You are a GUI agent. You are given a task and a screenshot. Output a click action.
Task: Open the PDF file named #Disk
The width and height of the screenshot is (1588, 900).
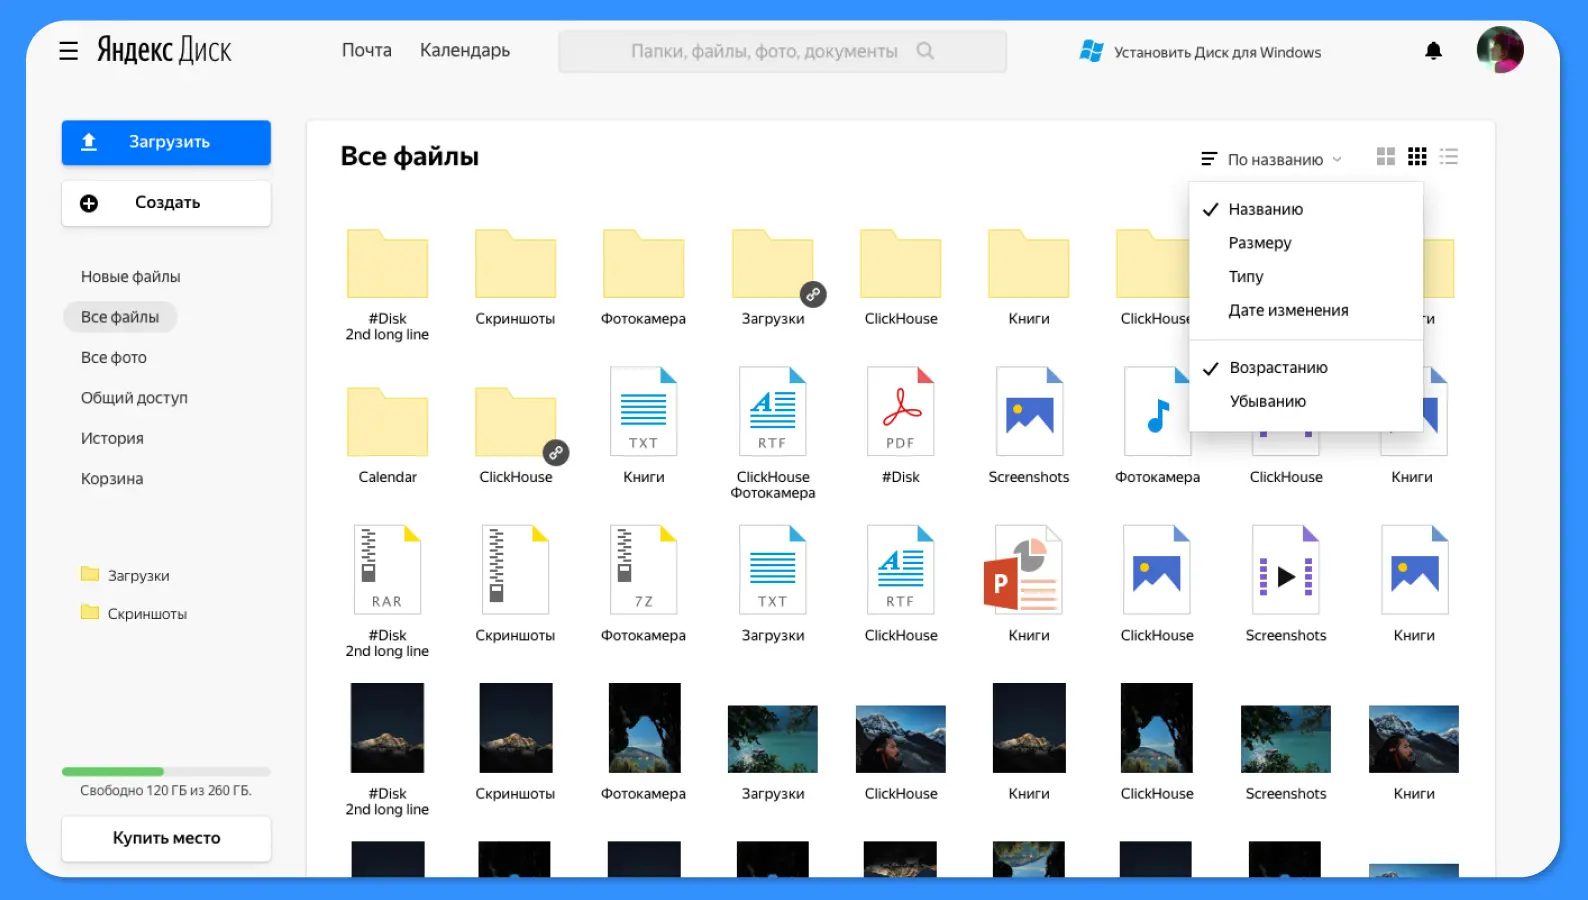[900, 412]
